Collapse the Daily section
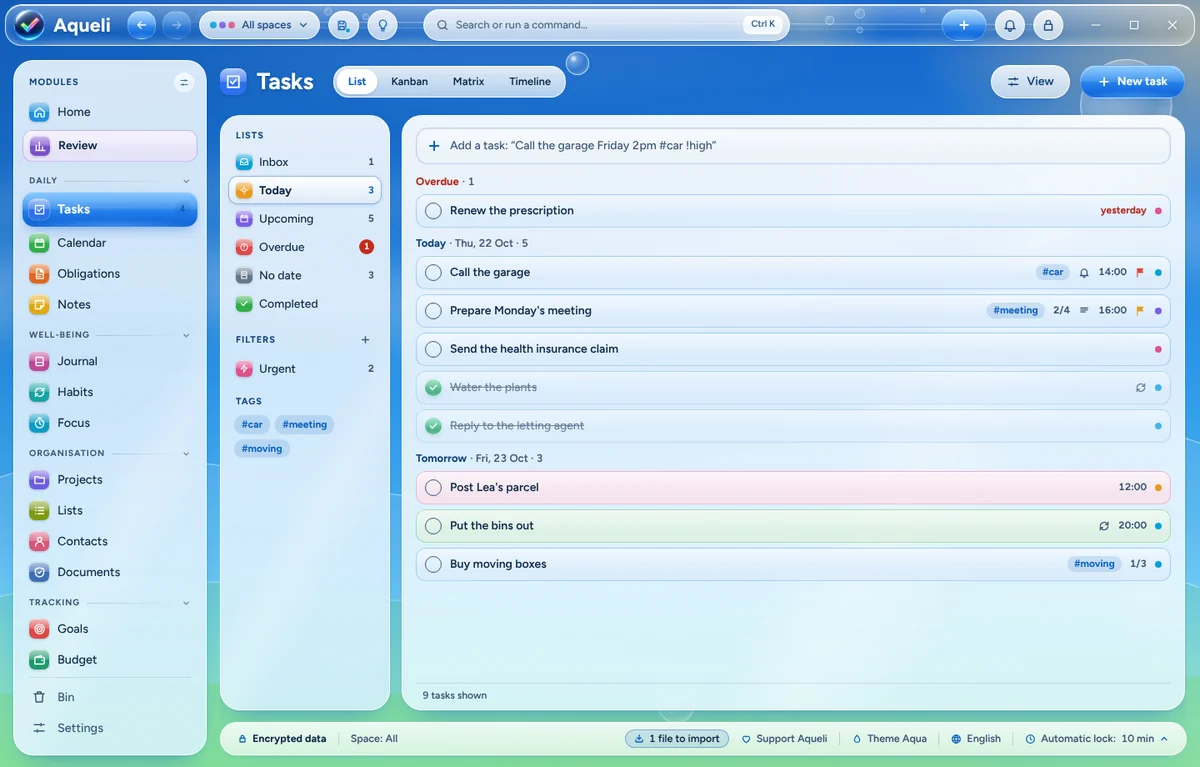This screenshot has height=767, width=1200. click(186, 181)
